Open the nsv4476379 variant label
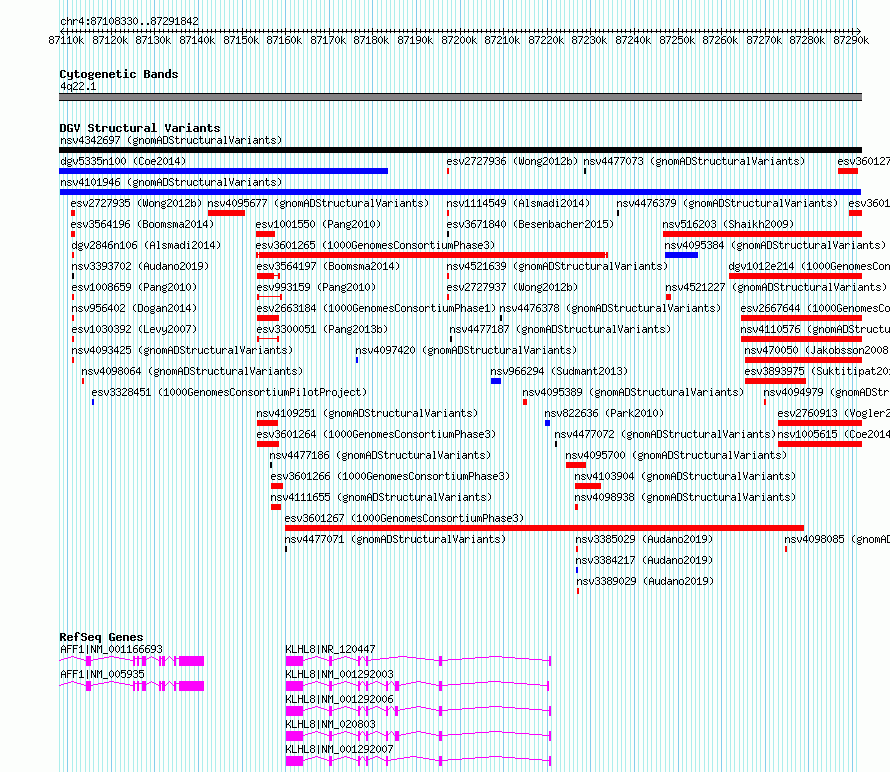Image resolution: width=890 pixels, height=772 pixels. [728, 203]
